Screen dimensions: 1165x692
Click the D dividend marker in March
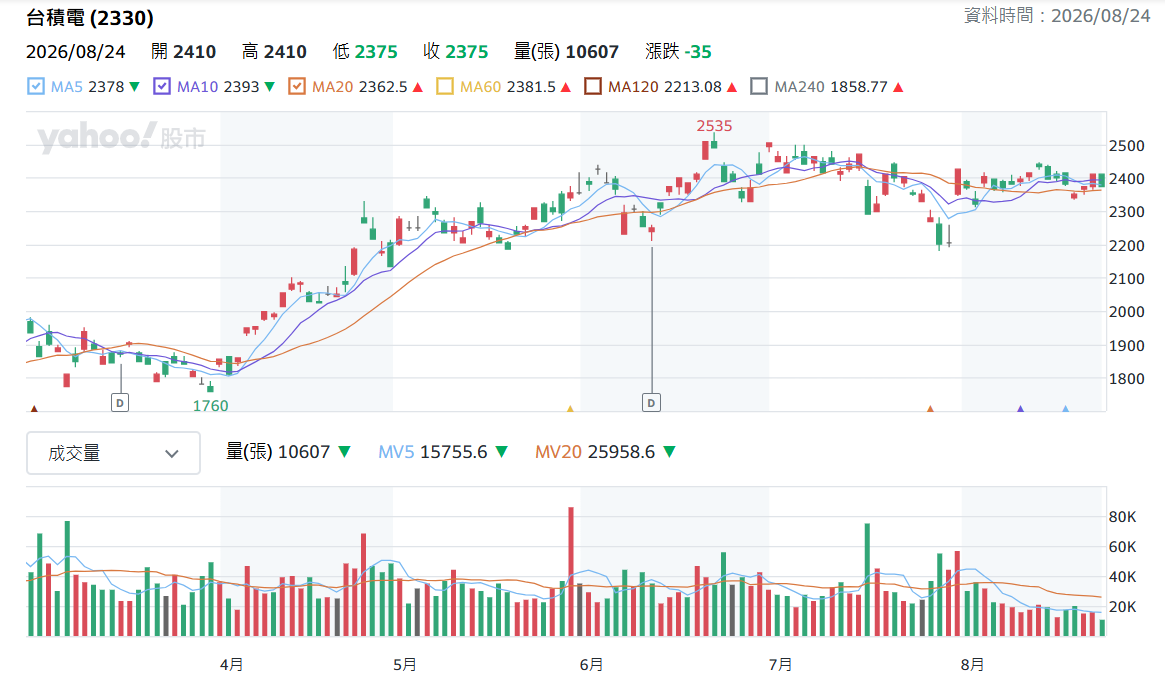pos(120,403)
